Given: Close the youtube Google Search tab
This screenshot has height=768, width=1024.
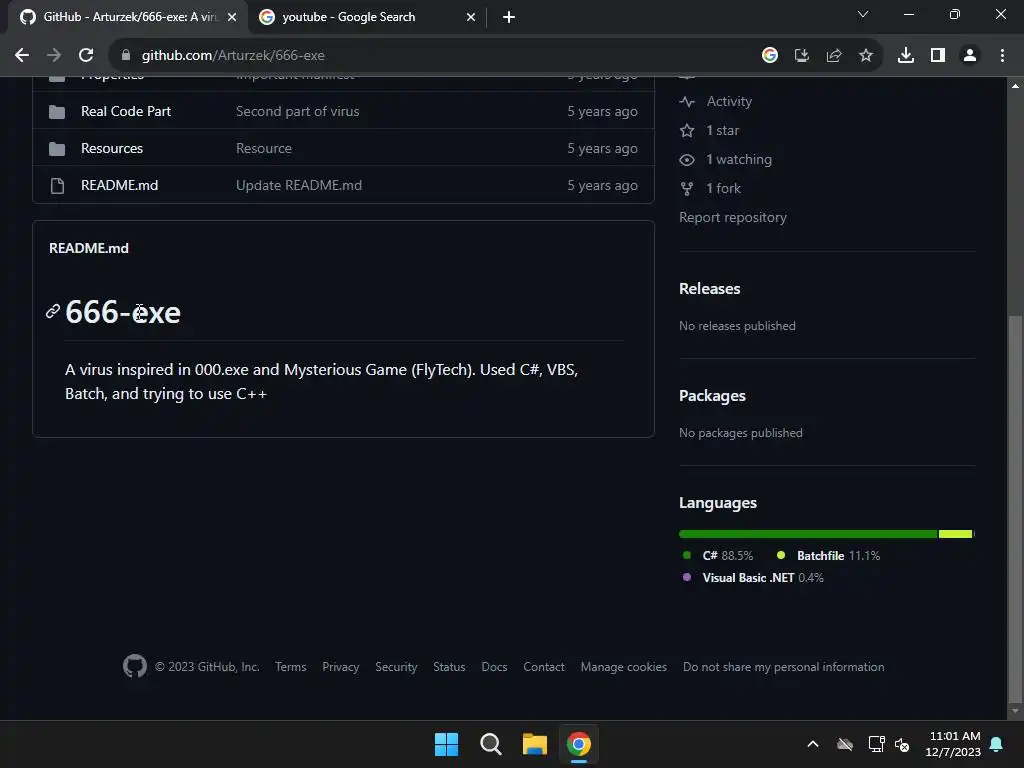Looking at the screenshot, I should (x=471, y=17).
